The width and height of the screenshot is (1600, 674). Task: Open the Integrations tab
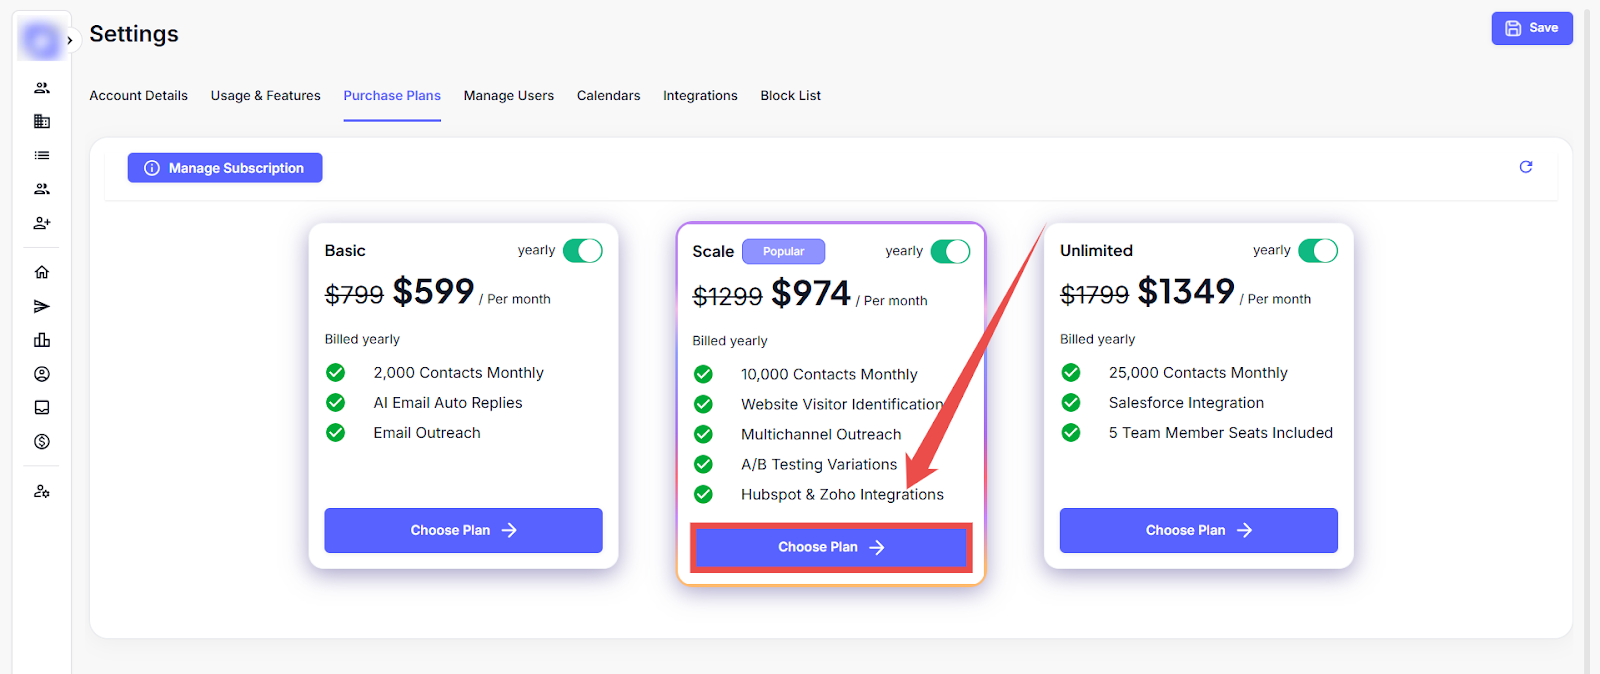(700, 96)
